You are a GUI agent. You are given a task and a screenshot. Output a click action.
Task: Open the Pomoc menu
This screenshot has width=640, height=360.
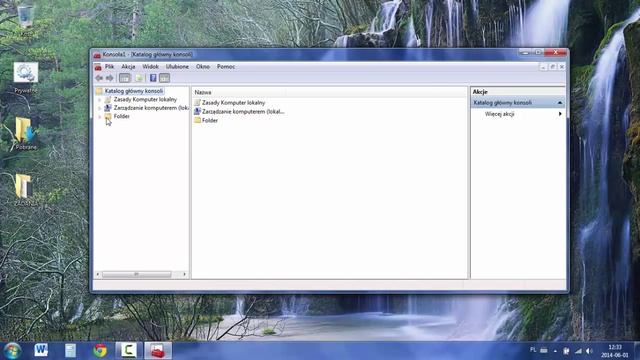pos(226,67)
